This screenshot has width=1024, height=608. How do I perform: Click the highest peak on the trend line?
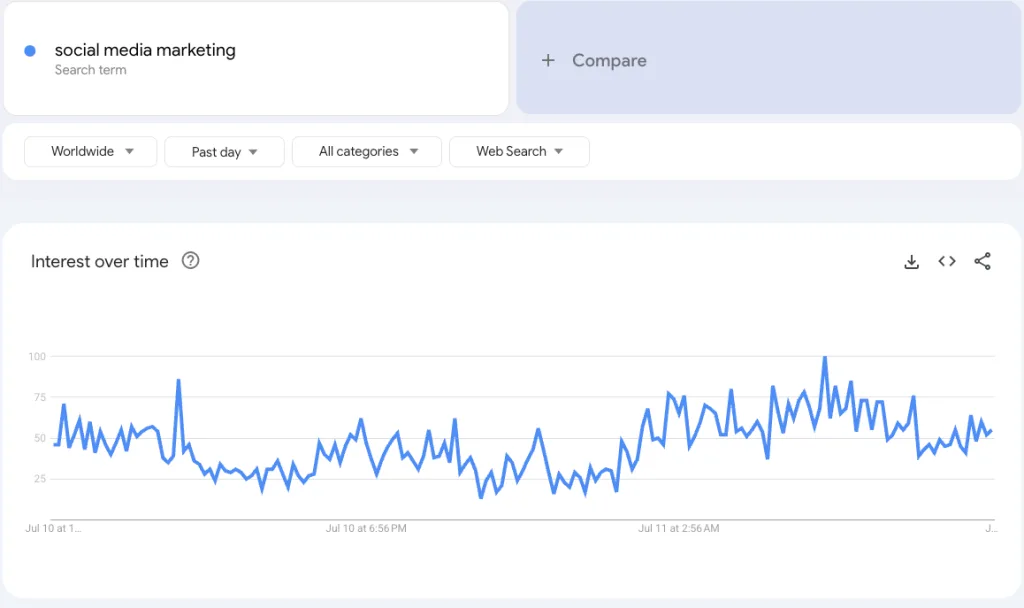[825, 358]
